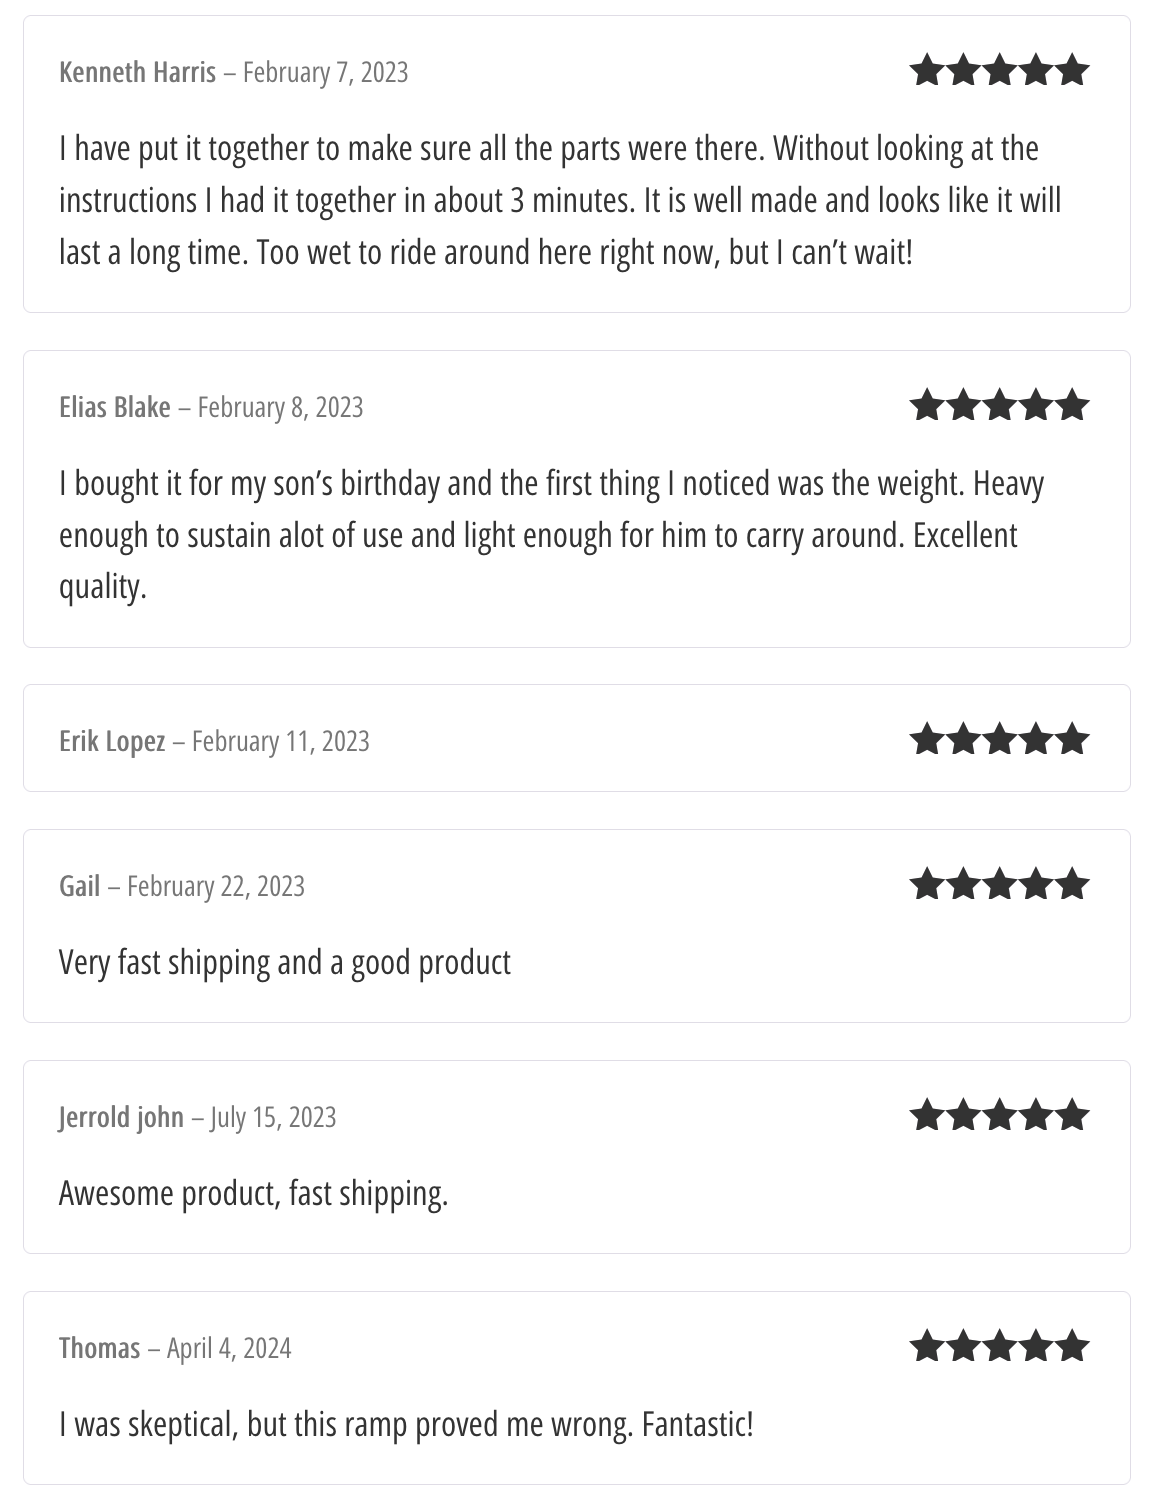Click the Jerrold john reviewer name
Viewport: 1160px width, 1508px height.
tap(121, 1118)
